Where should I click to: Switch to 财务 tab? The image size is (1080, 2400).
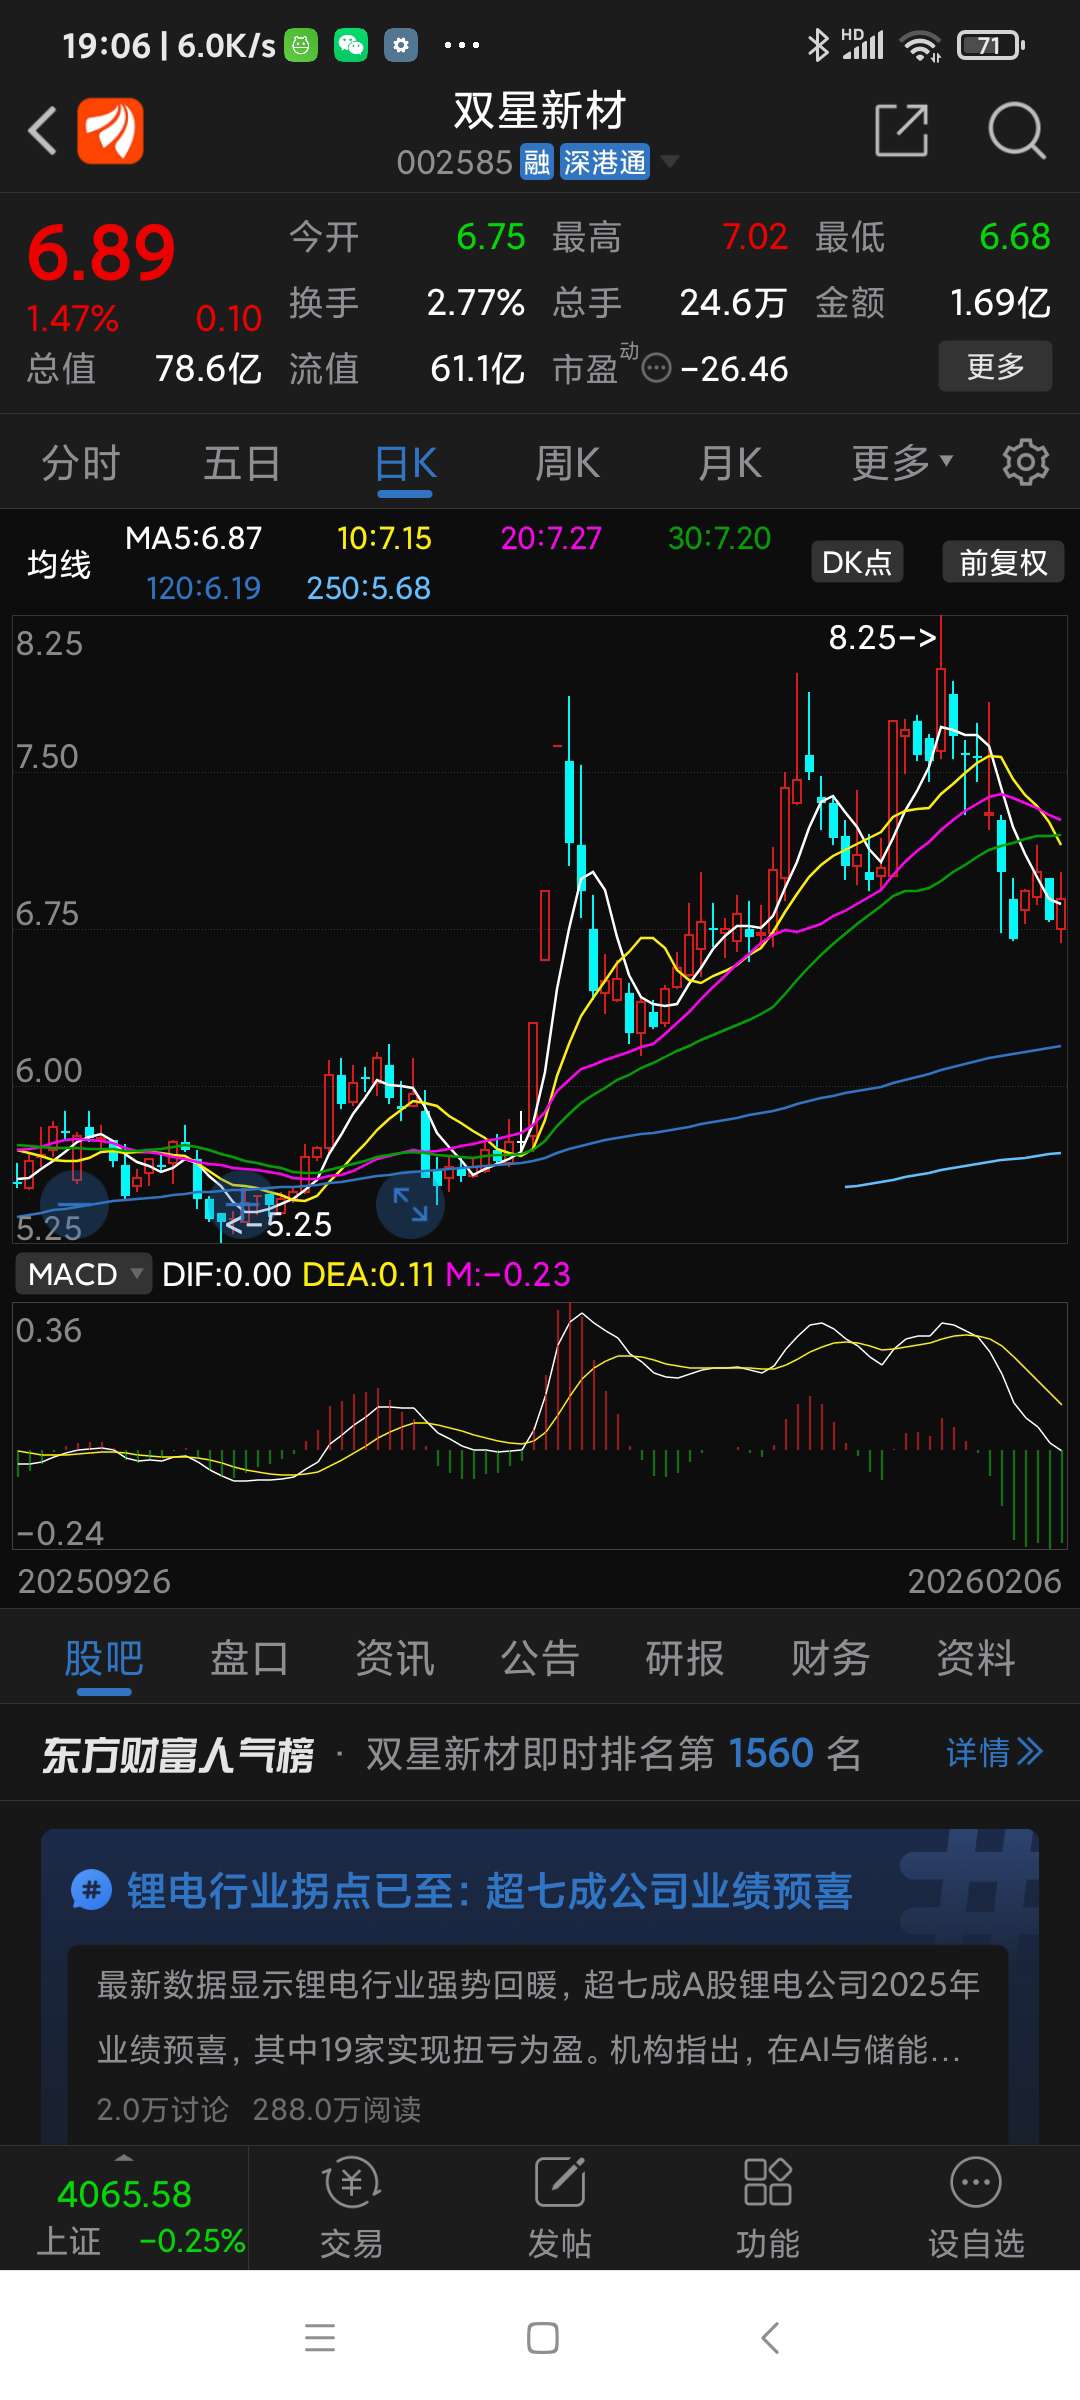(830, 1658)
